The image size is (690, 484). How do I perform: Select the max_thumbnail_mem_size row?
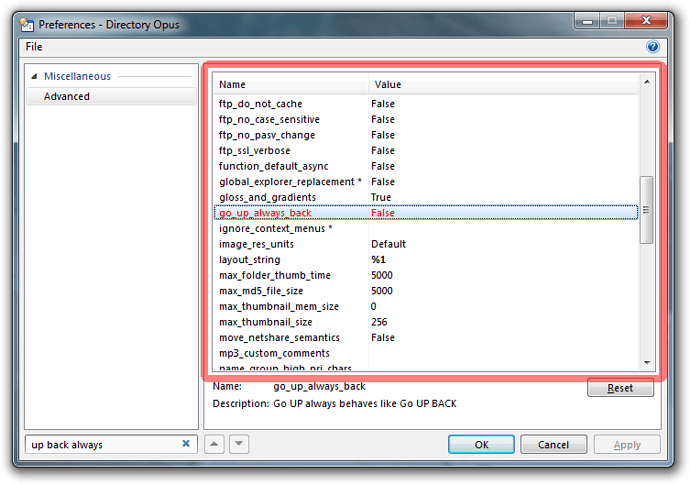coord(426,306)
